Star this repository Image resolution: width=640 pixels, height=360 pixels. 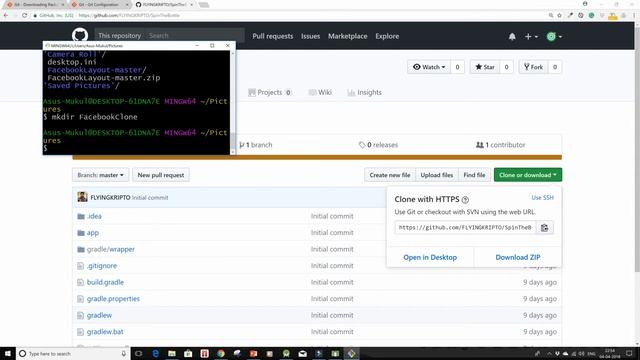point(485,67)
